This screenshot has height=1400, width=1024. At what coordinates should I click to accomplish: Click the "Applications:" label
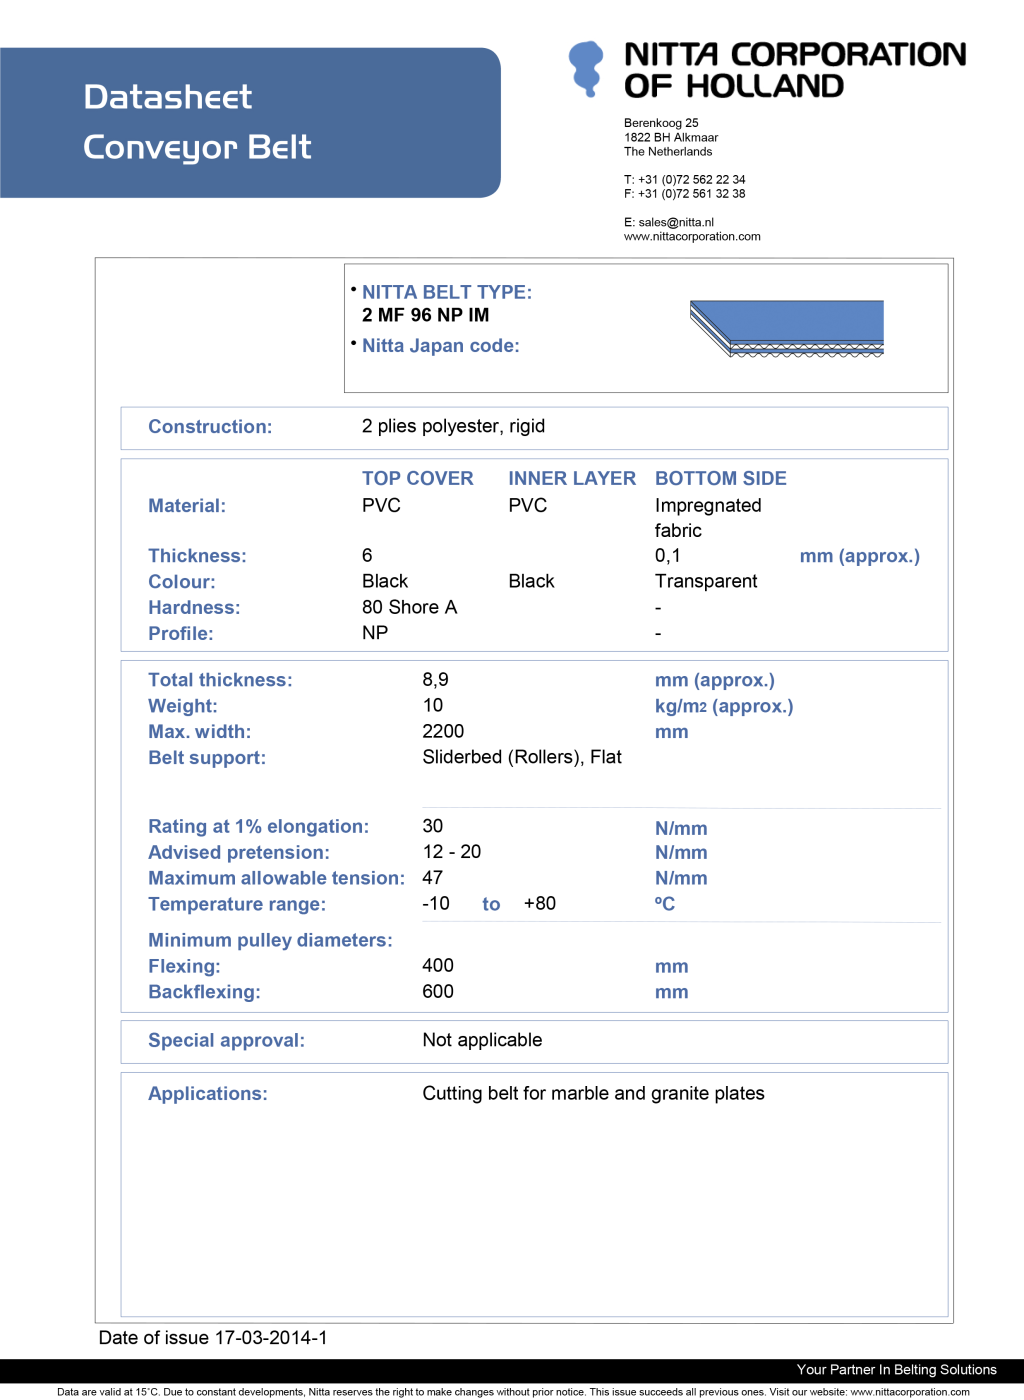pos(208,1094)
